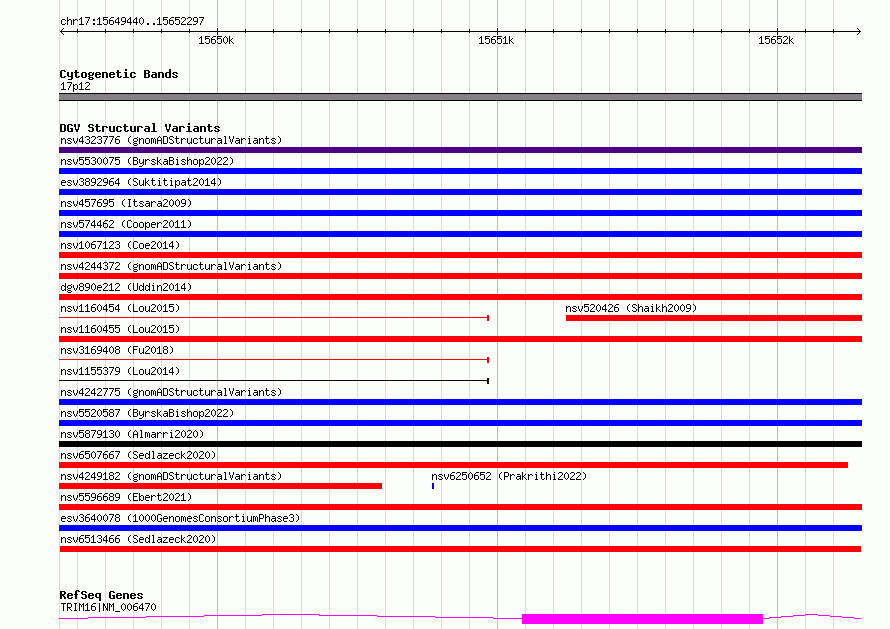Click the 17p12 band label
Screen dimensions: 890x629
click(75, 86)
